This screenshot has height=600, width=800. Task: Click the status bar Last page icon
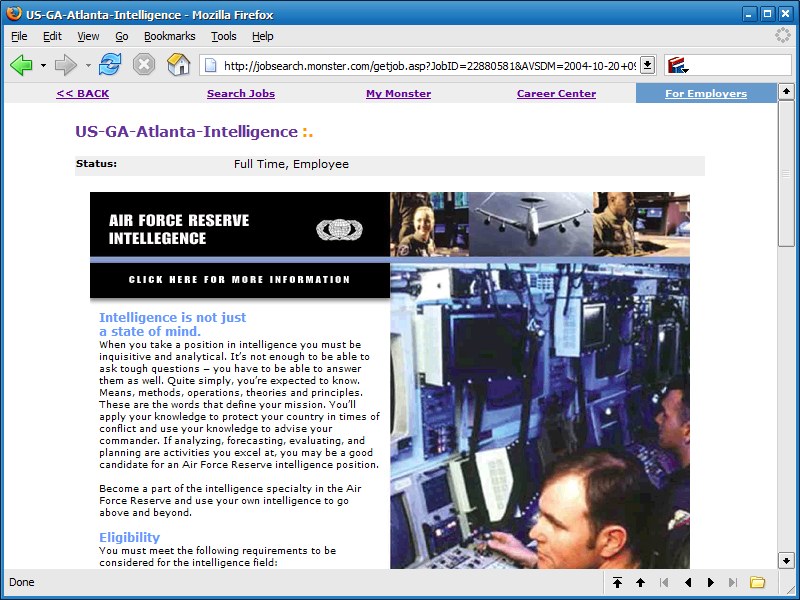click(x=733, y=582)
